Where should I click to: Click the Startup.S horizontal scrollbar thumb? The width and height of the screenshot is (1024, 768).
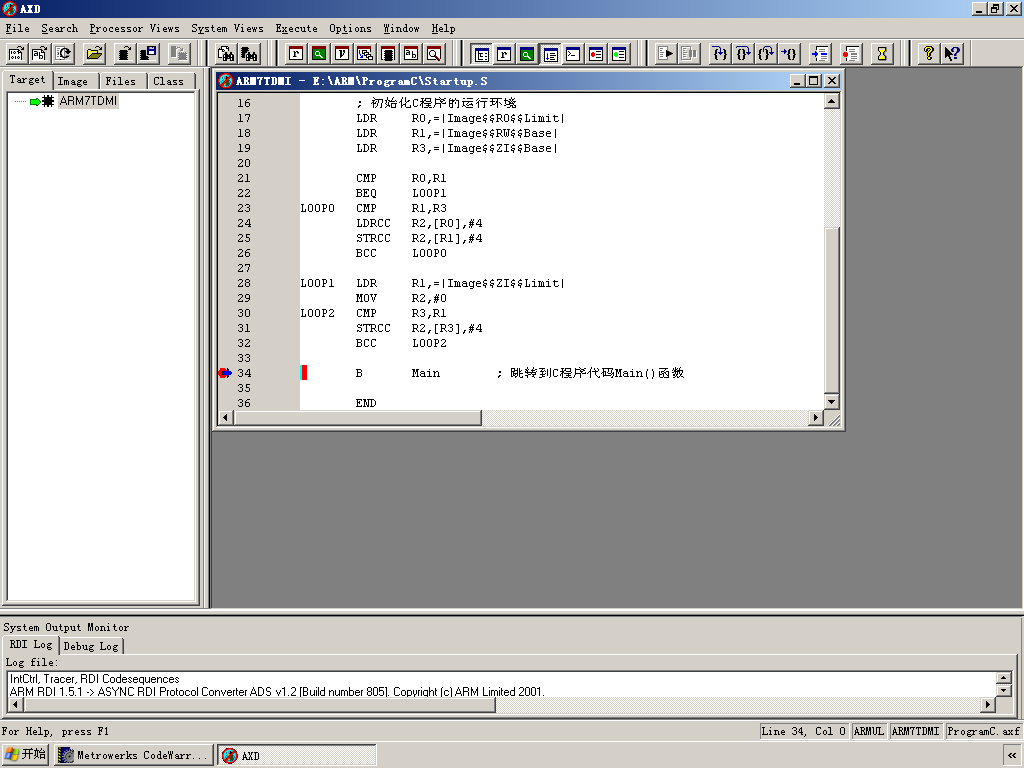357,417
